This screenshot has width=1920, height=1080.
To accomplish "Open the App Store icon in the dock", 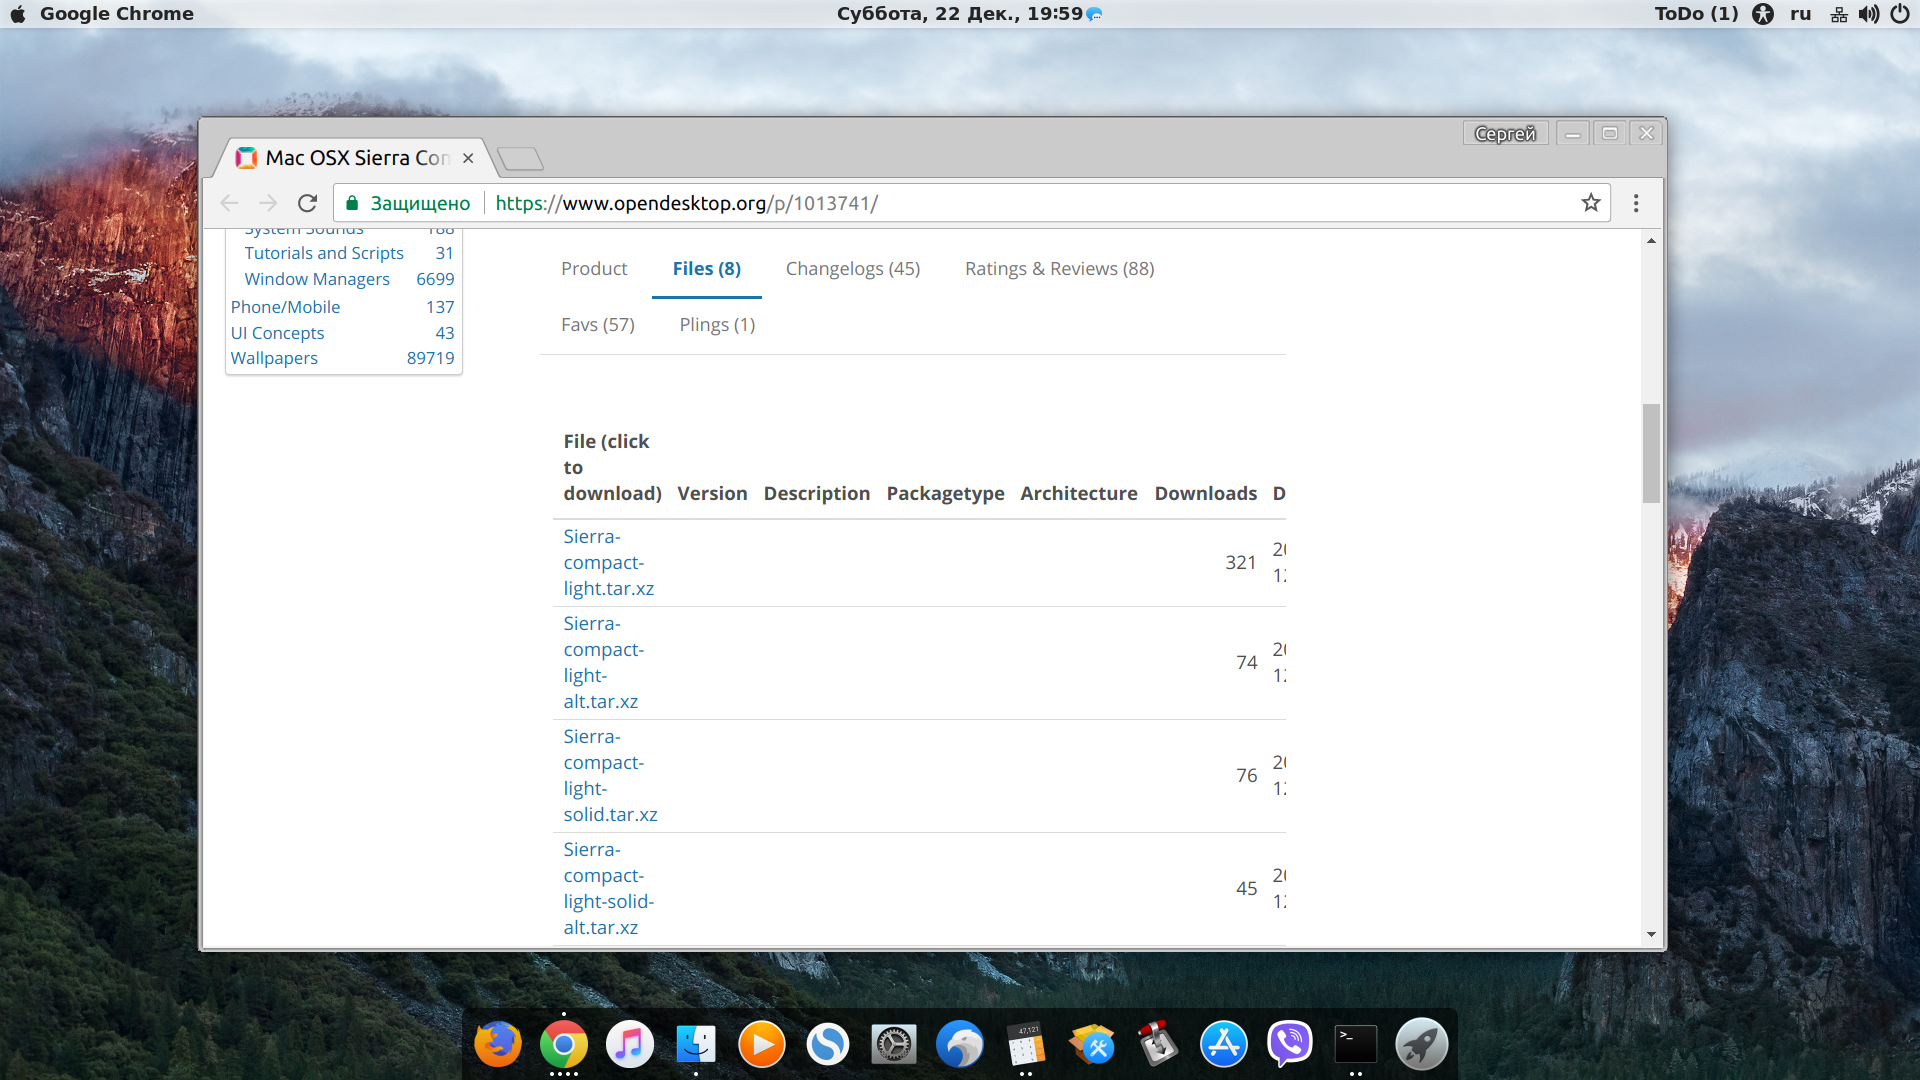I will [1224, 1045].
